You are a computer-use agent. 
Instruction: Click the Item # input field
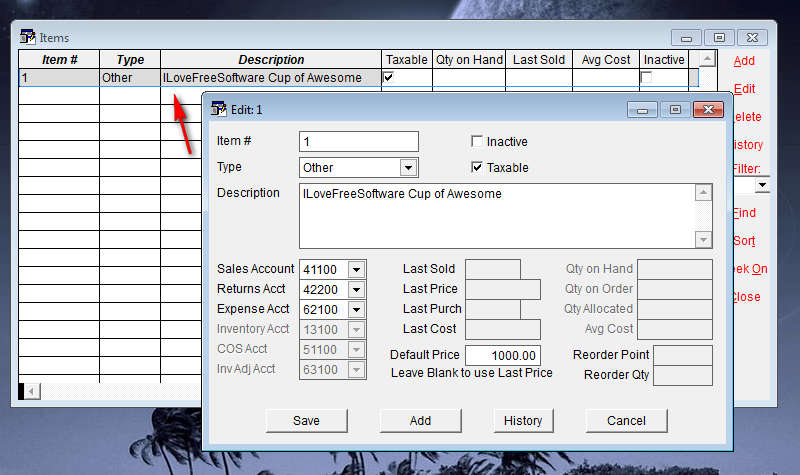[359, 141]
